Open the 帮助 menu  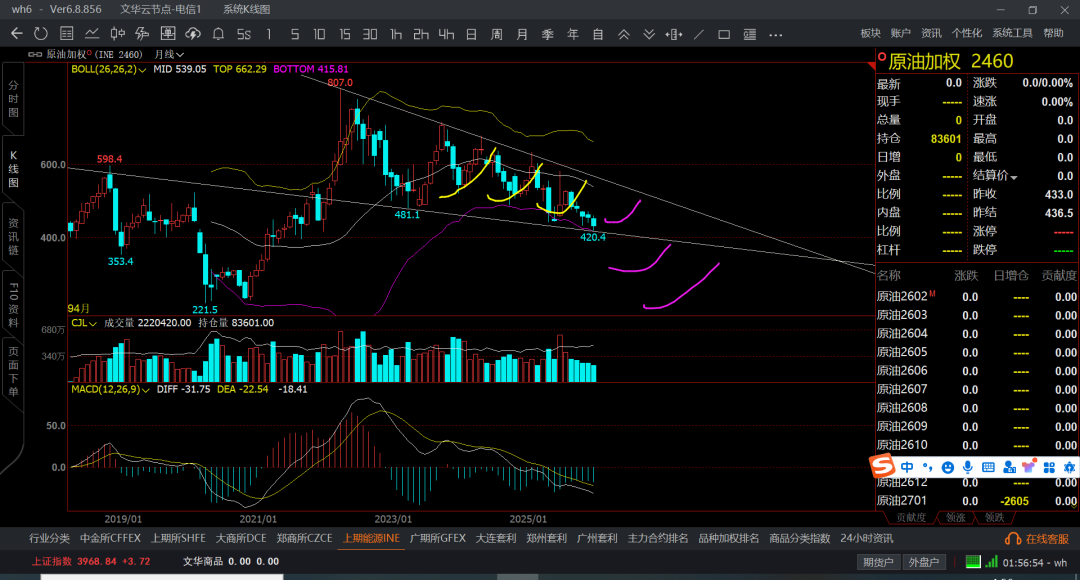point(1053,33)
